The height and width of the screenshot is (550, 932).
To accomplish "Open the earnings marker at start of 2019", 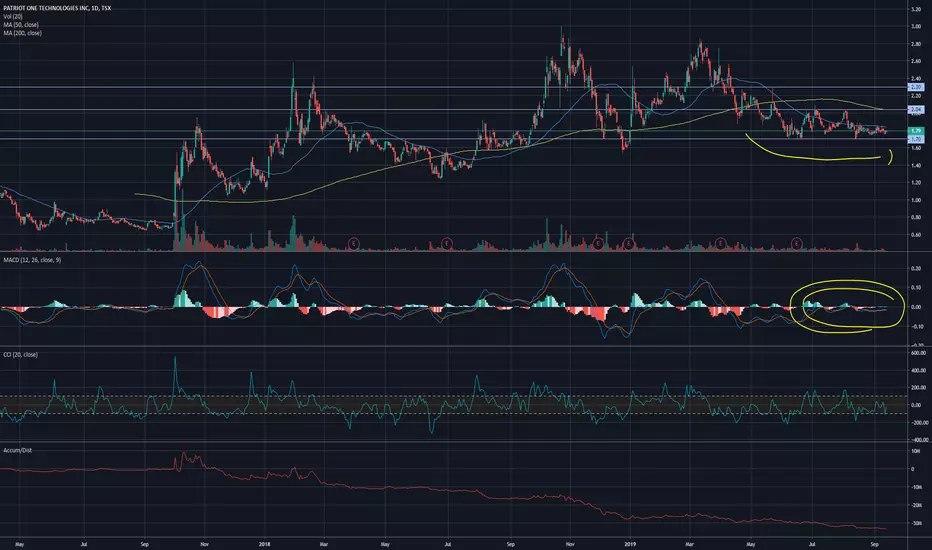I will click(629, 243).
